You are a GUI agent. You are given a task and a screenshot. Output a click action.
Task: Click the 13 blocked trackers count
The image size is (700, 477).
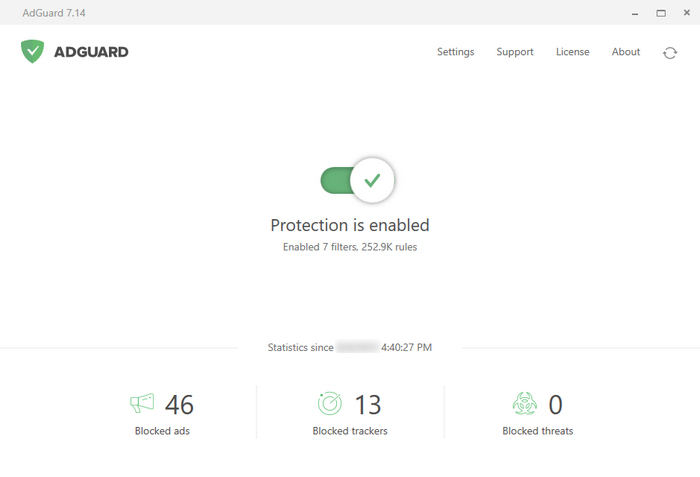click(368, 405)
